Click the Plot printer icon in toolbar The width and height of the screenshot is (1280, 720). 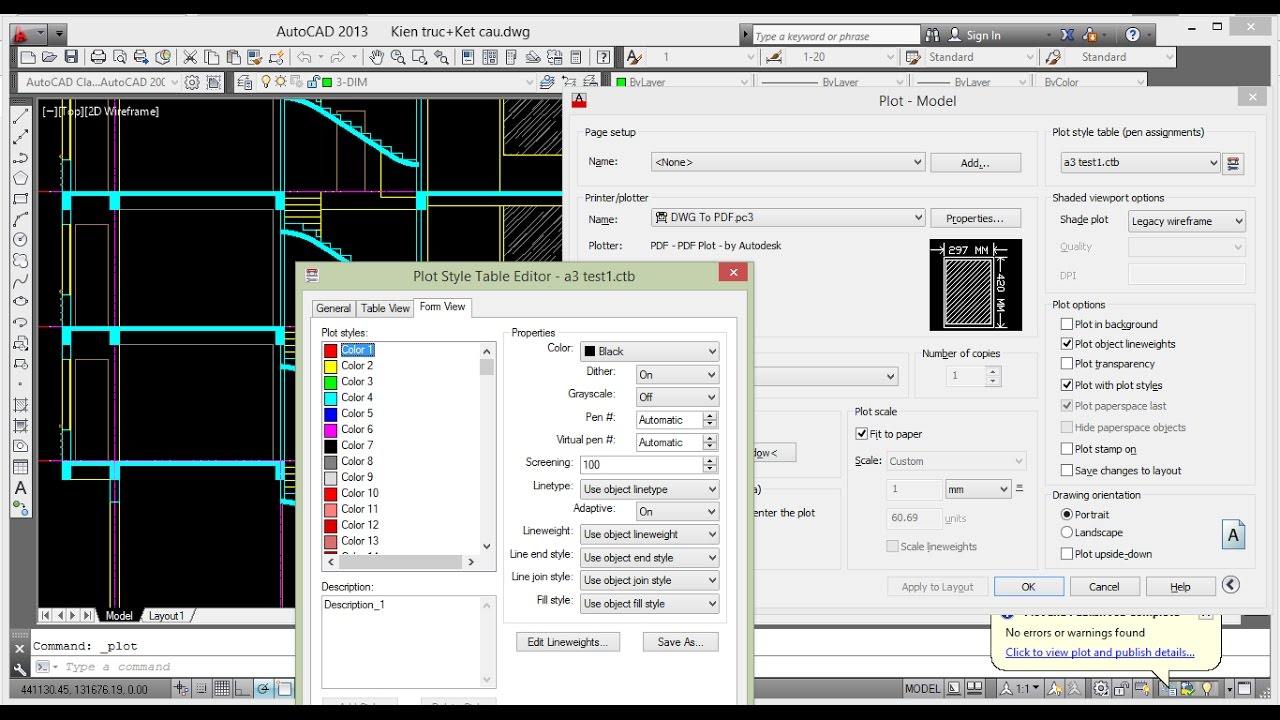point(98,58)
